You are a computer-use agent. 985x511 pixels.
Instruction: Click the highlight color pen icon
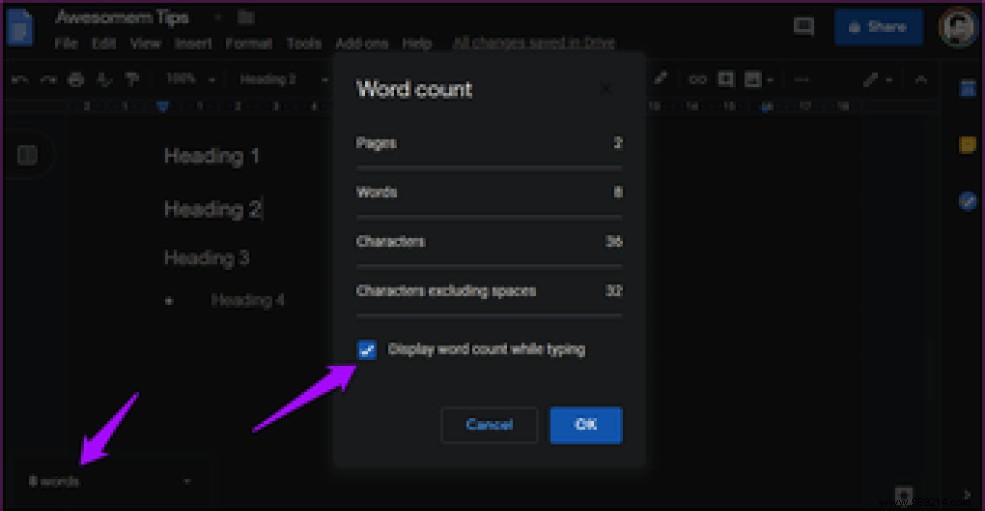click(660, 79)
